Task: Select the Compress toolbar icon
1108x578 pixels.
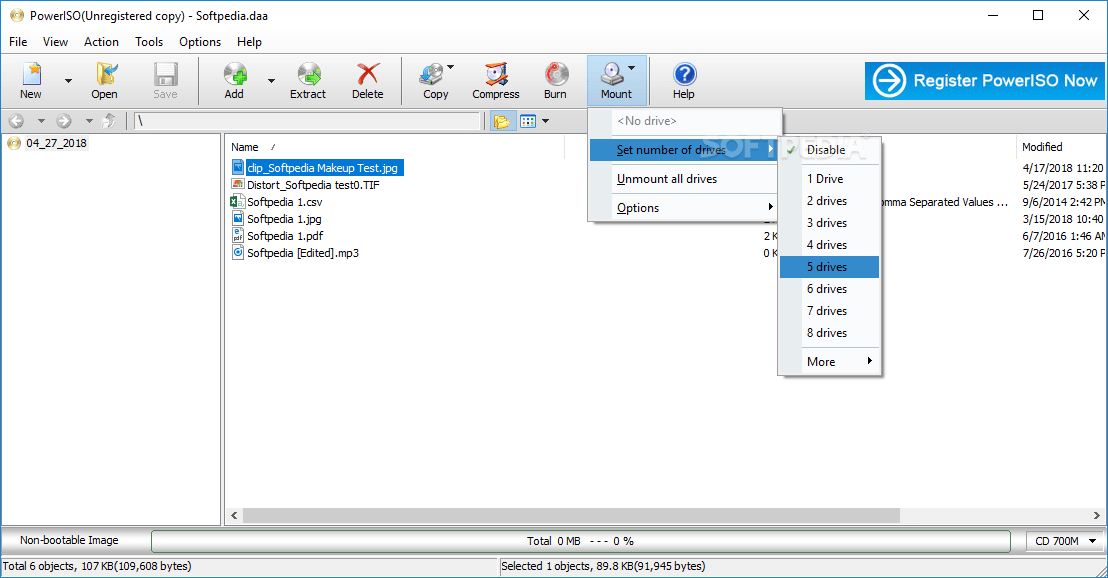Action: pyautogui.click(x=495, y=80)
